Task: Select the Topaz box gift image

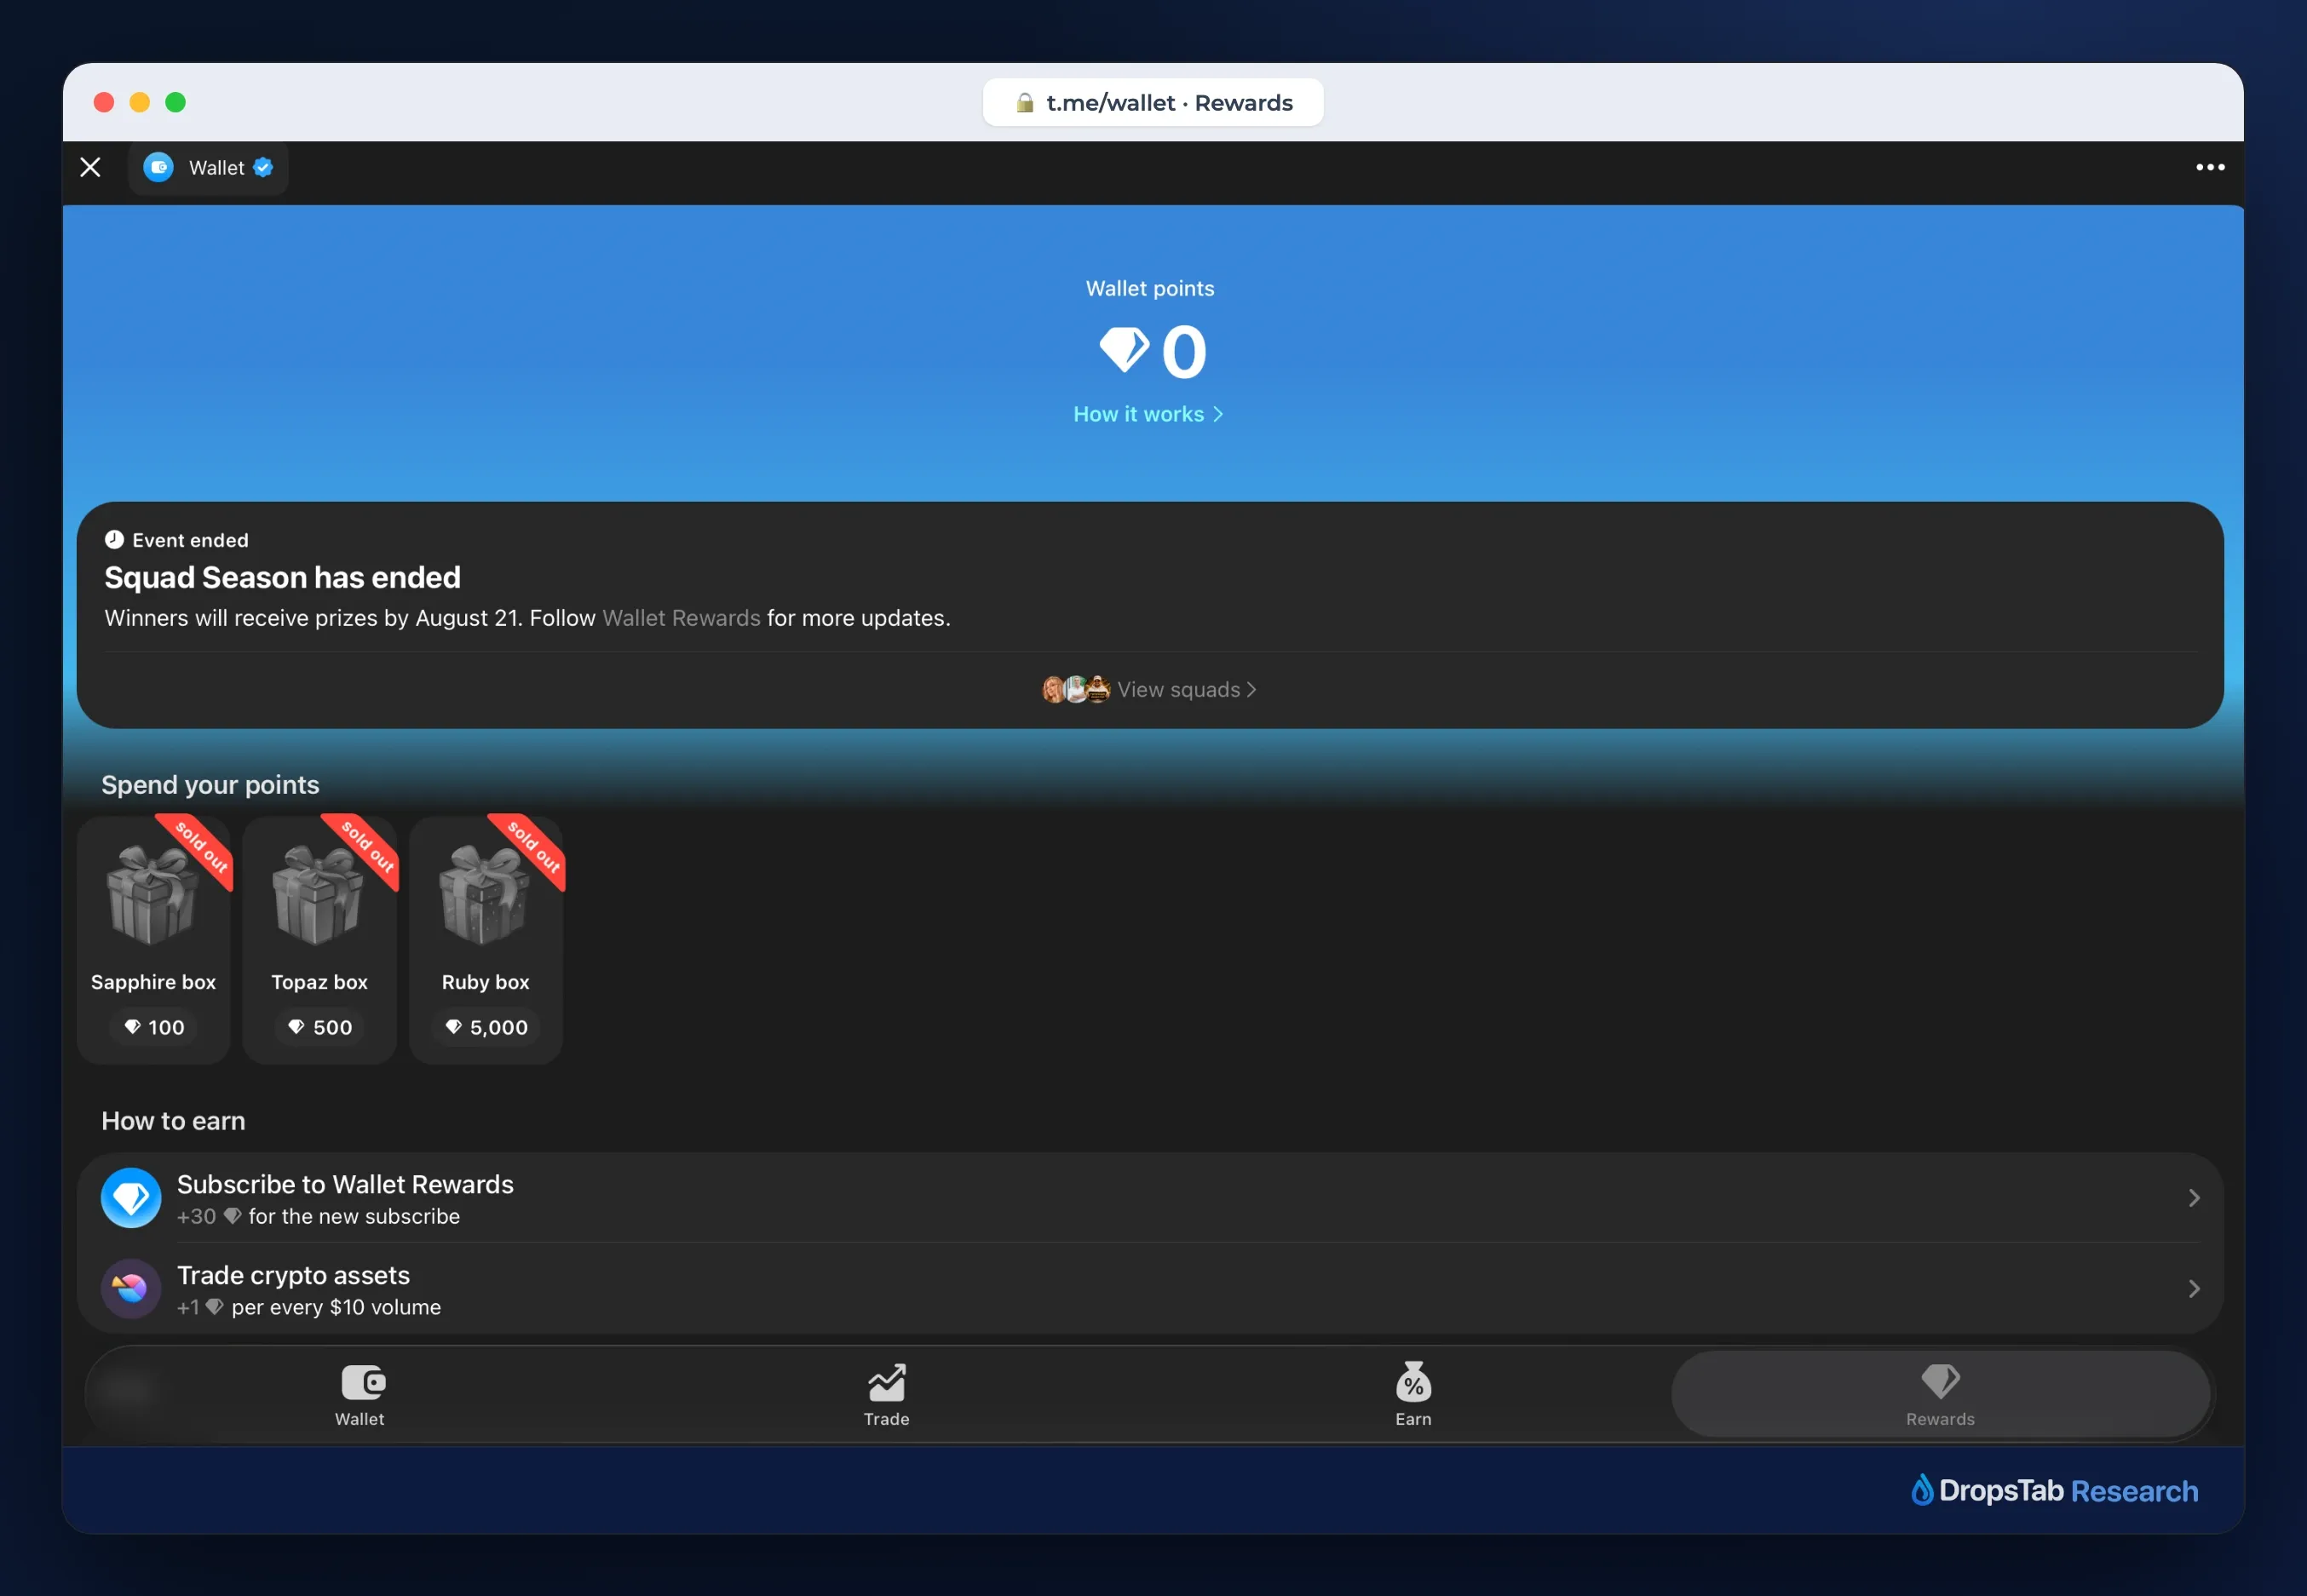Action: point(318,895)
